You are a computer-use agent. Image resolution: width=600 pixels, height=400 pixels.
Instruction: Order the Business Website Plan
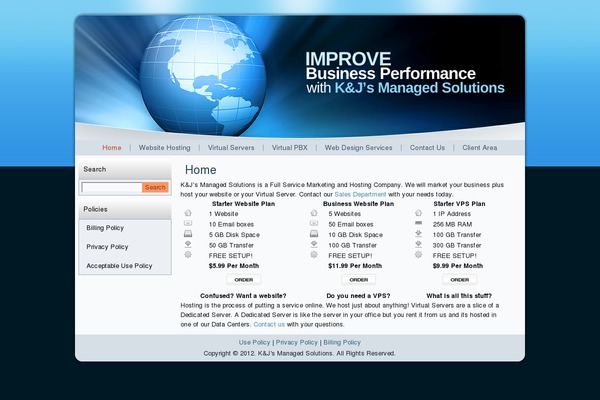click(359, 280)
